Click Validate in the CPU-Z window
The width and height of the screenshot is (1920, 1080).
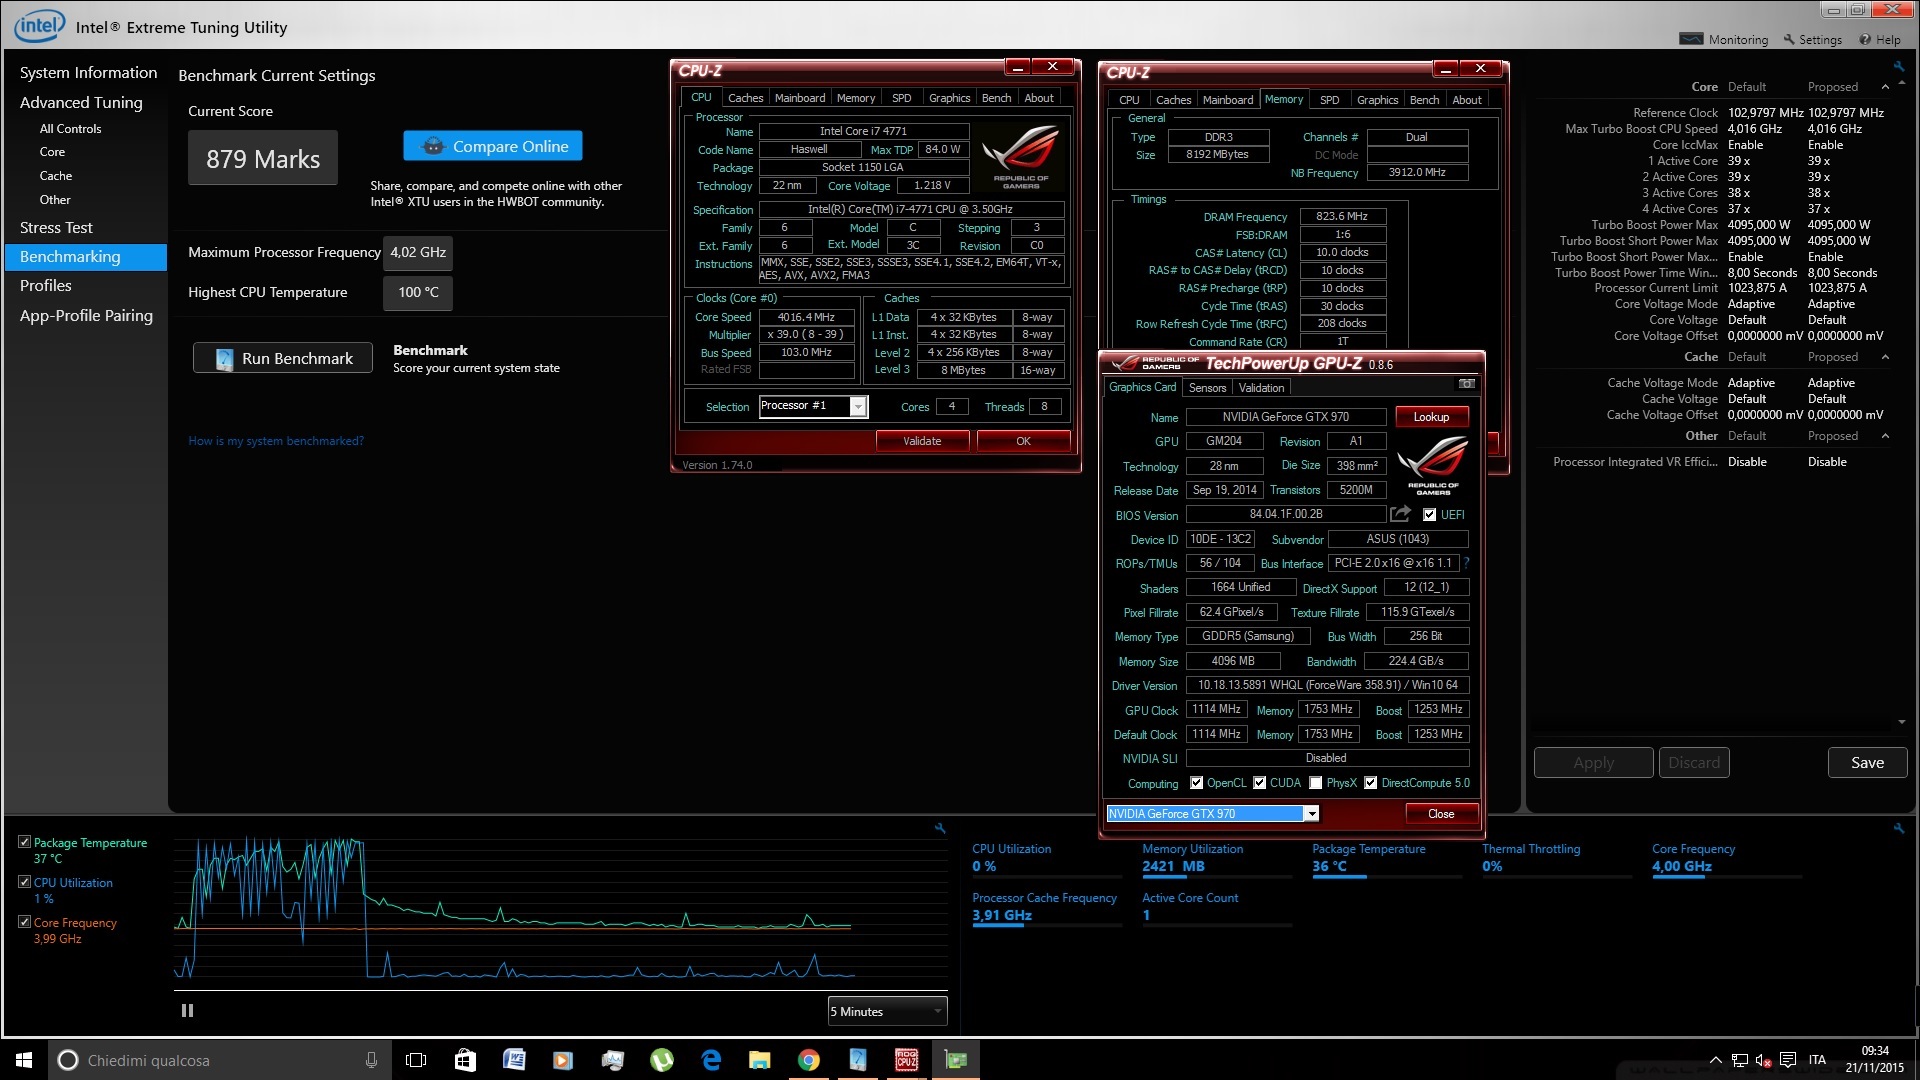pos(922,441)
